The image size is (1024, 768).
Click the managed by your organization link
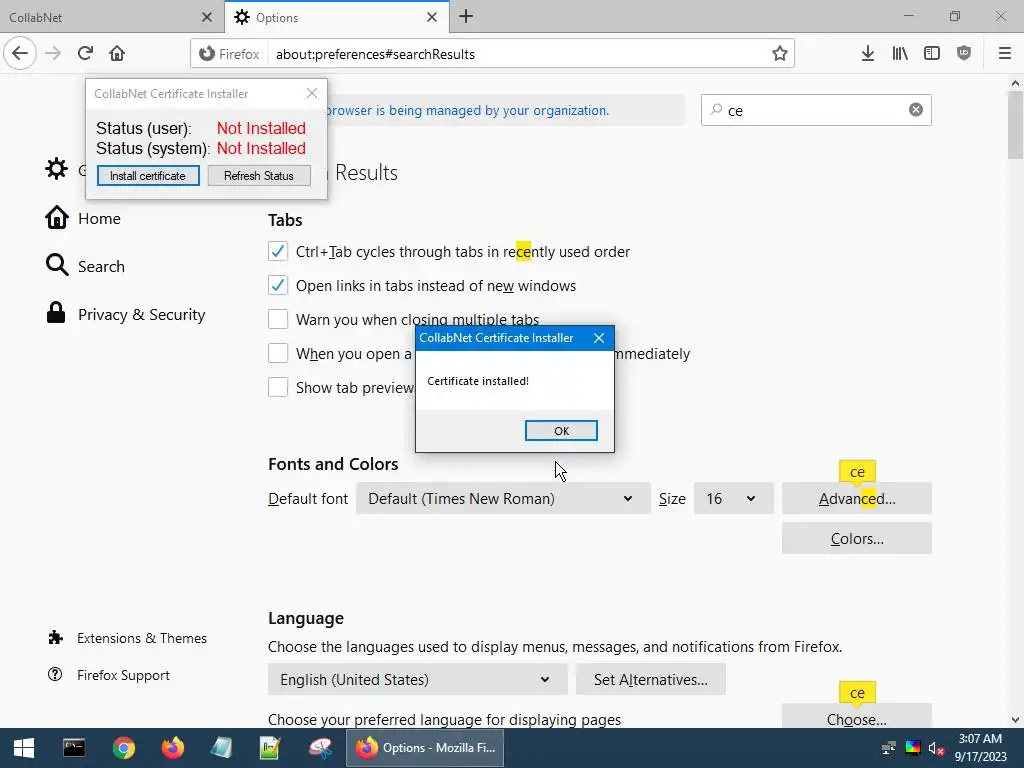pyautogui.click(x=467, y=110)
